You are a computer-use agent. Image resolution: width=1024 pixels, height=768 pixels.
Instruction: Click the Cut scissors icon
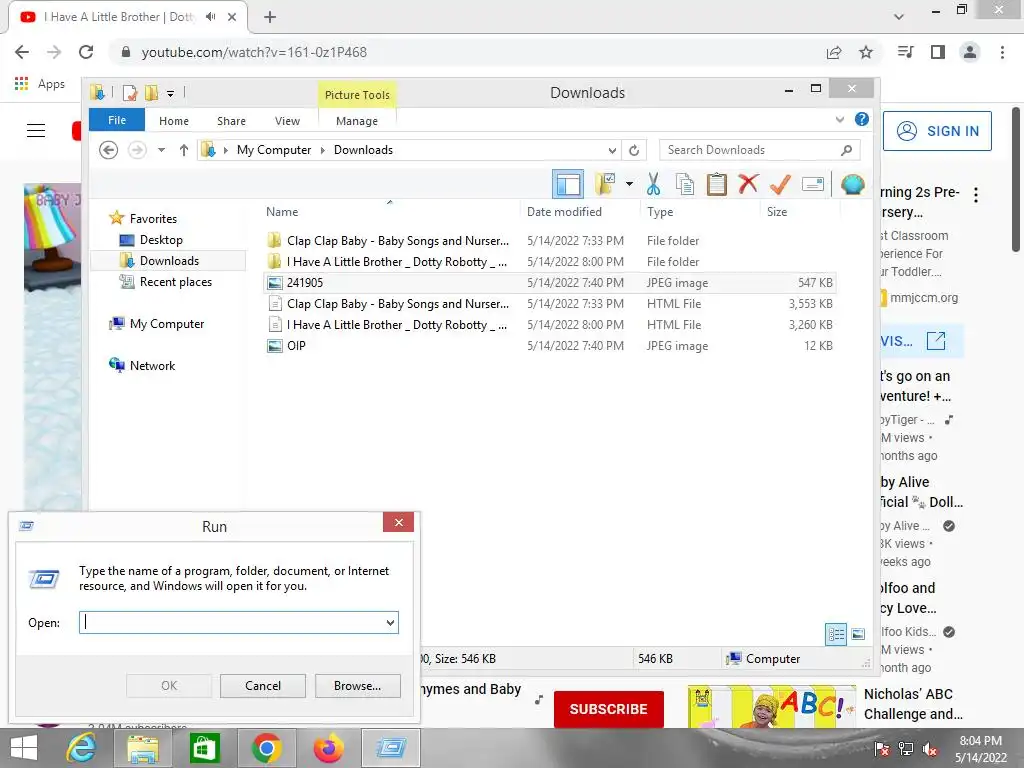653,184
